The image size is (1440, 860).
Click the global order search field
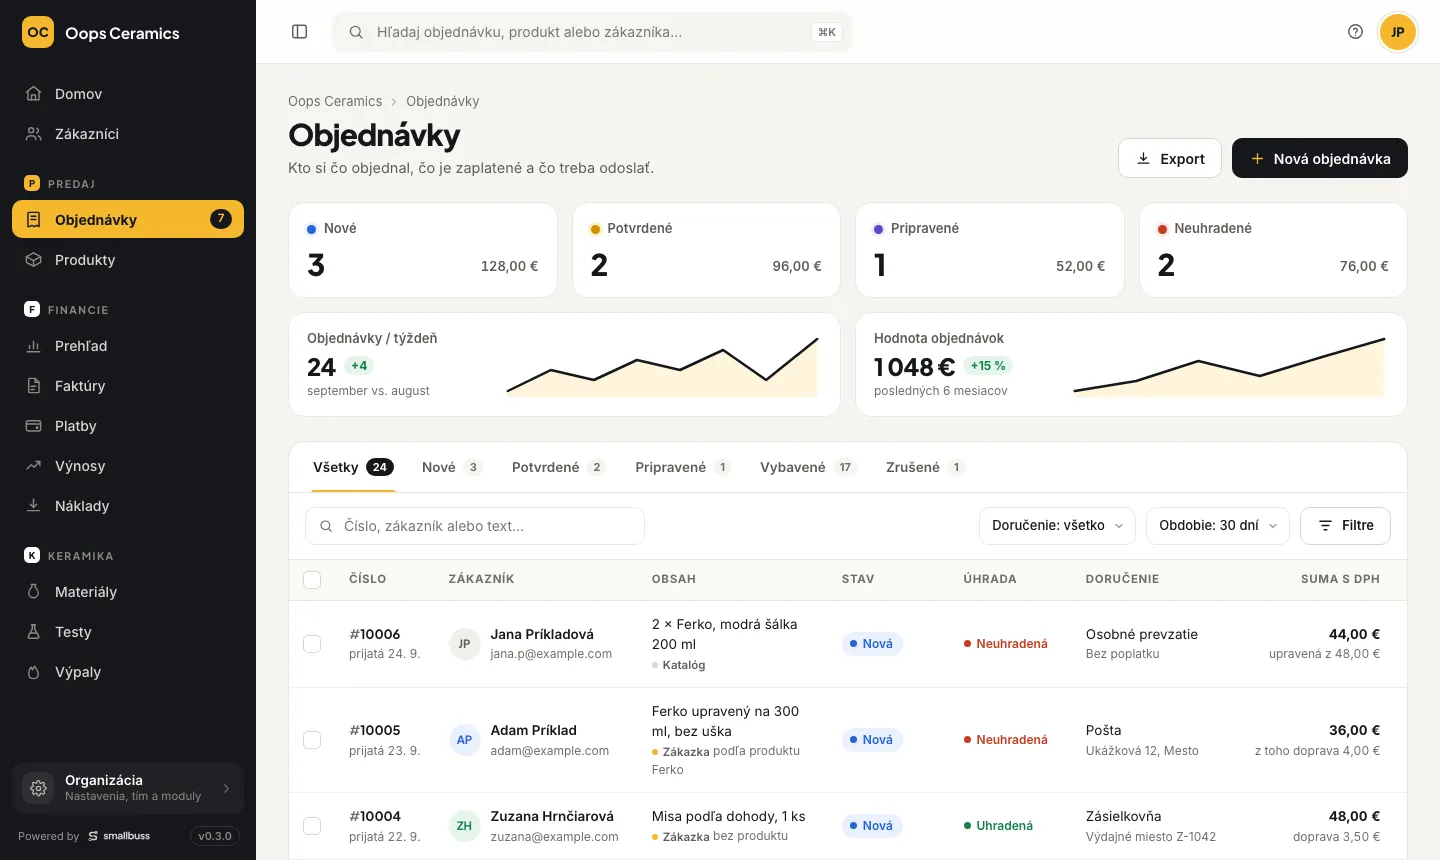(x=592, y=32)
